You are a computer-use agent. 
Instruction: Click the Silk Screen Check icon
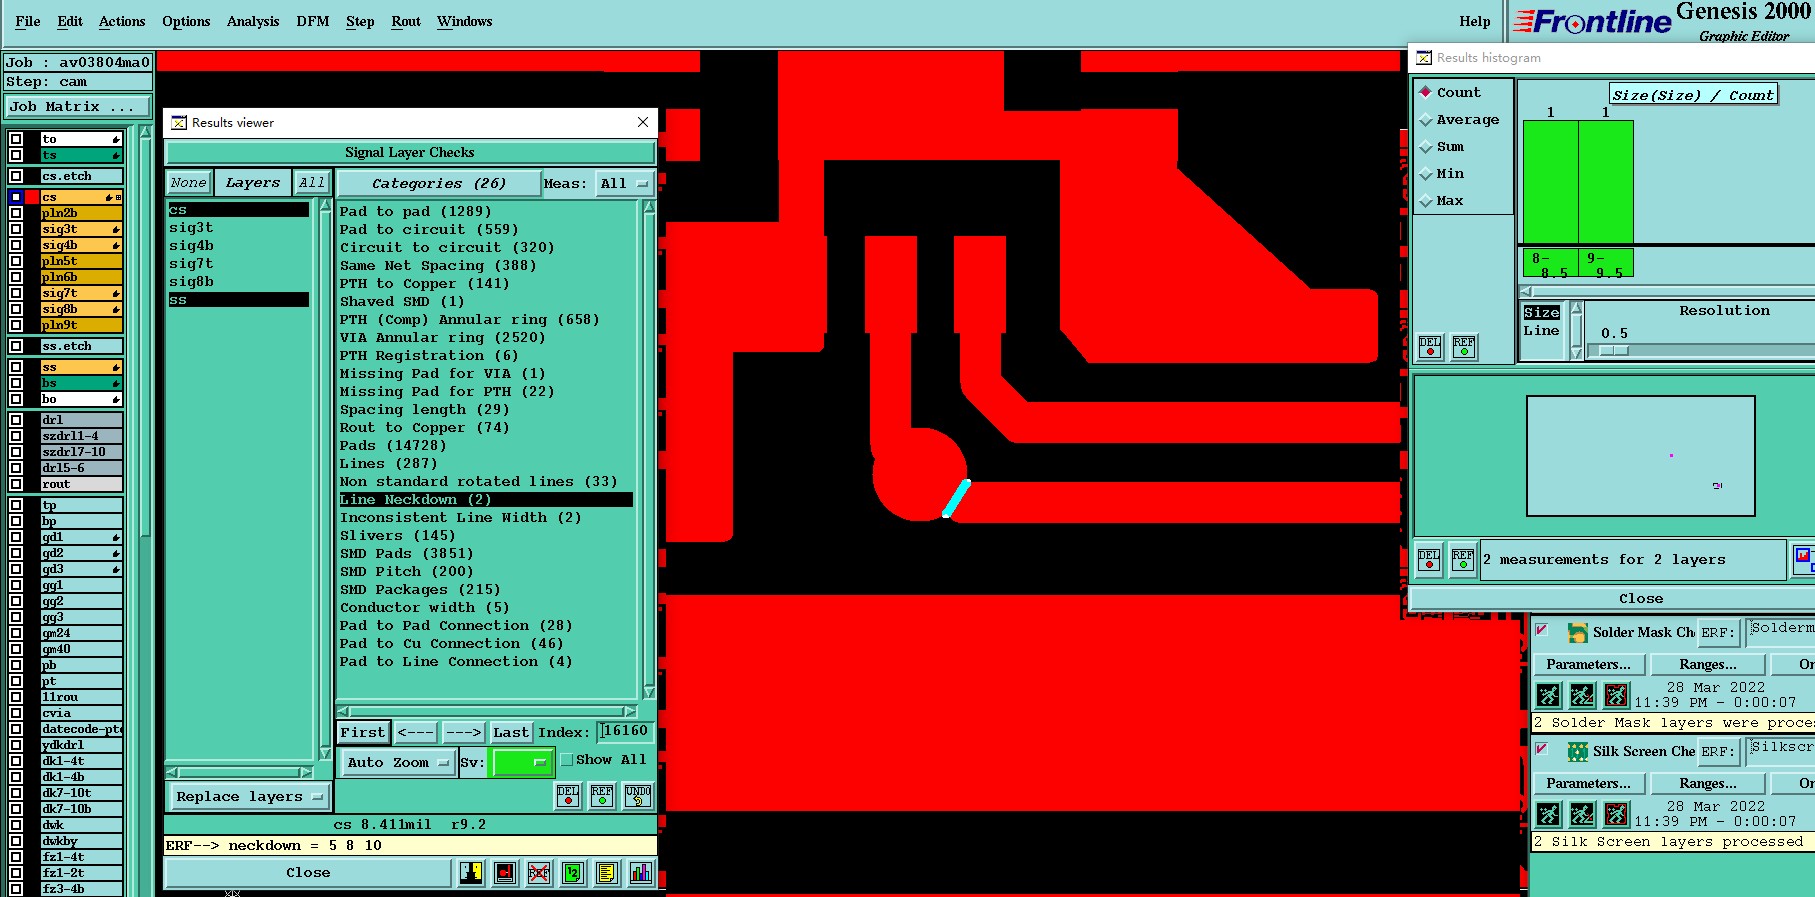1578,751
